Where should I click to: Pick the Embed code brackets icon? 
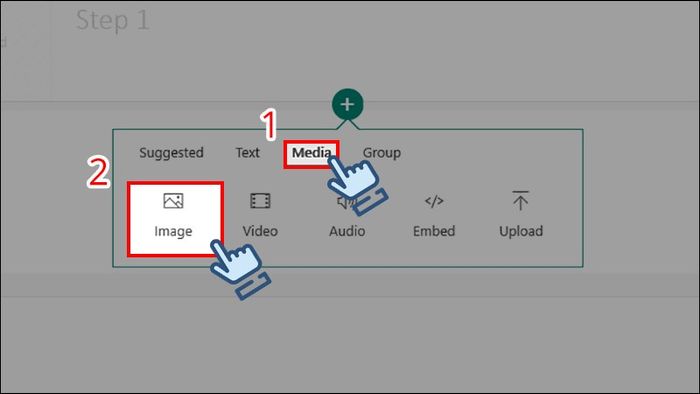(x=434, y=201)
